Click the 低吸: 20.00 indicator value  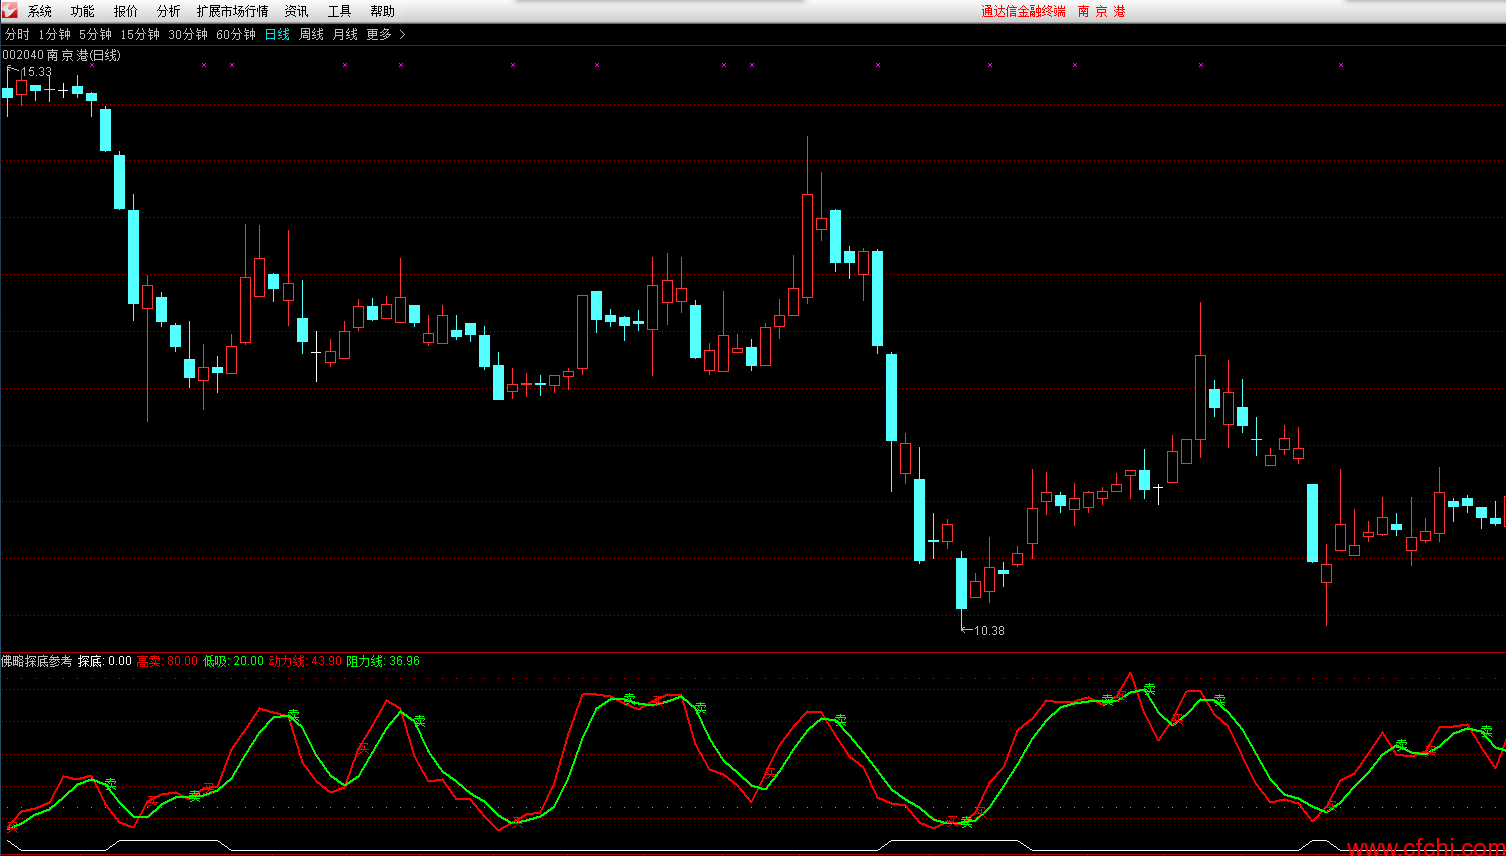234,661
